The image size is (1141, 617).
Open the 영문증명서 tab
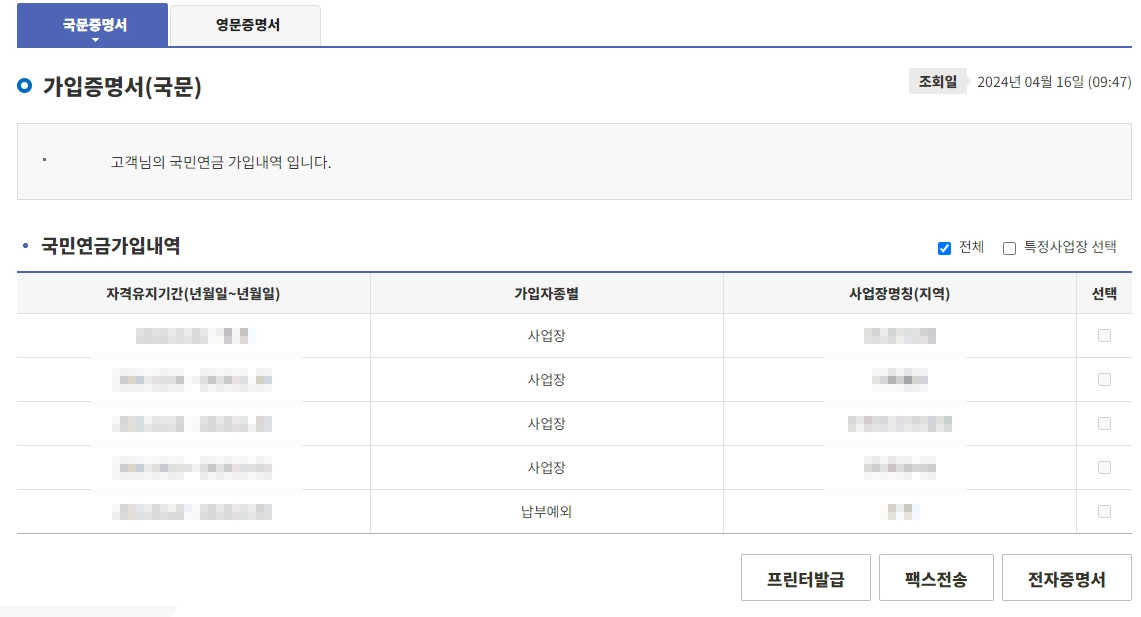click(x=245, y=25)
